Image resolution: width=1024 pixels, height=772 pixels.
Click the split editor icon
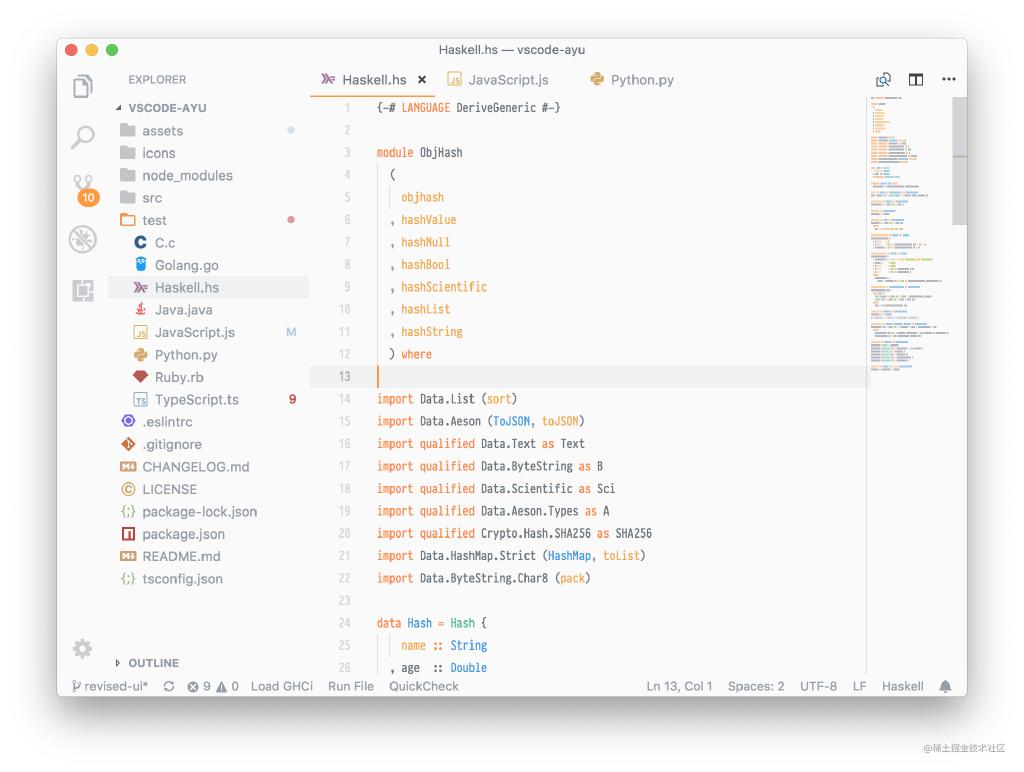(x=915, y=80)
